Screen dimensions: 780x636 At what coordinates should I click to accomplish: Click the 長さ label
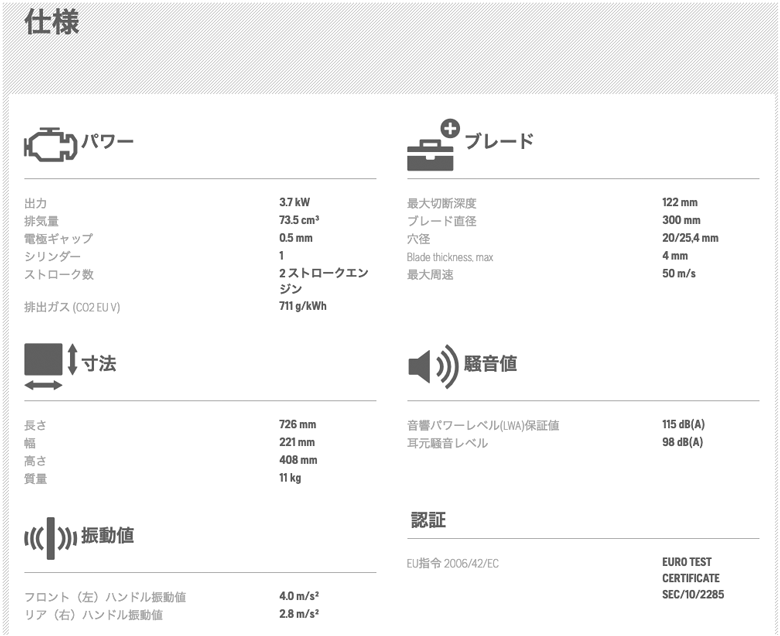(x=35, y=425)
